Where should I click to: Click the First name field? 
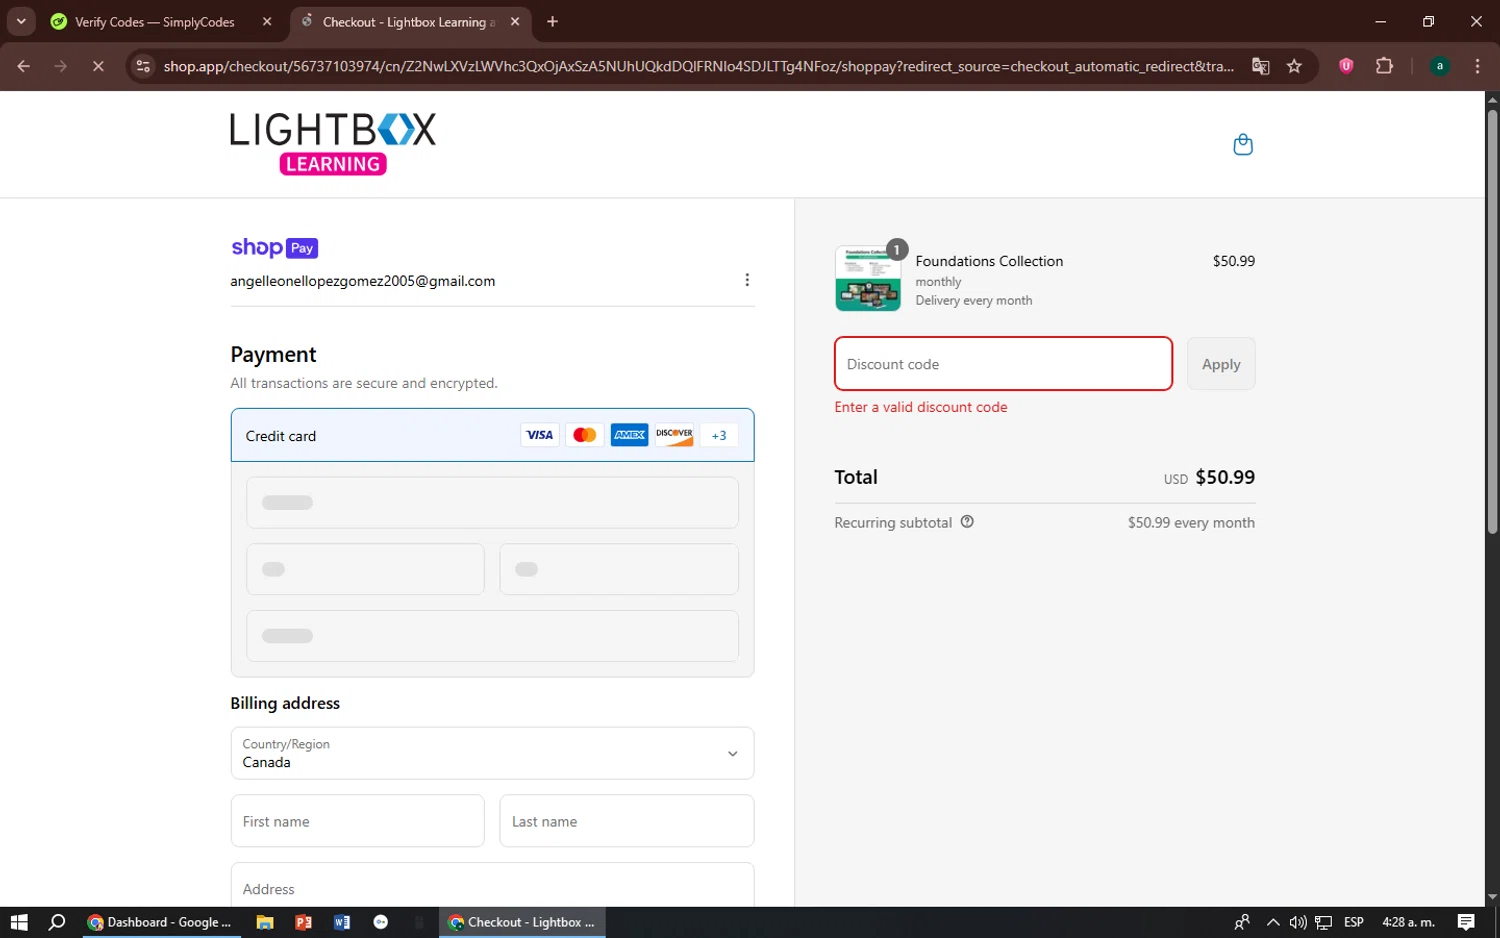(x=357, y=821)
